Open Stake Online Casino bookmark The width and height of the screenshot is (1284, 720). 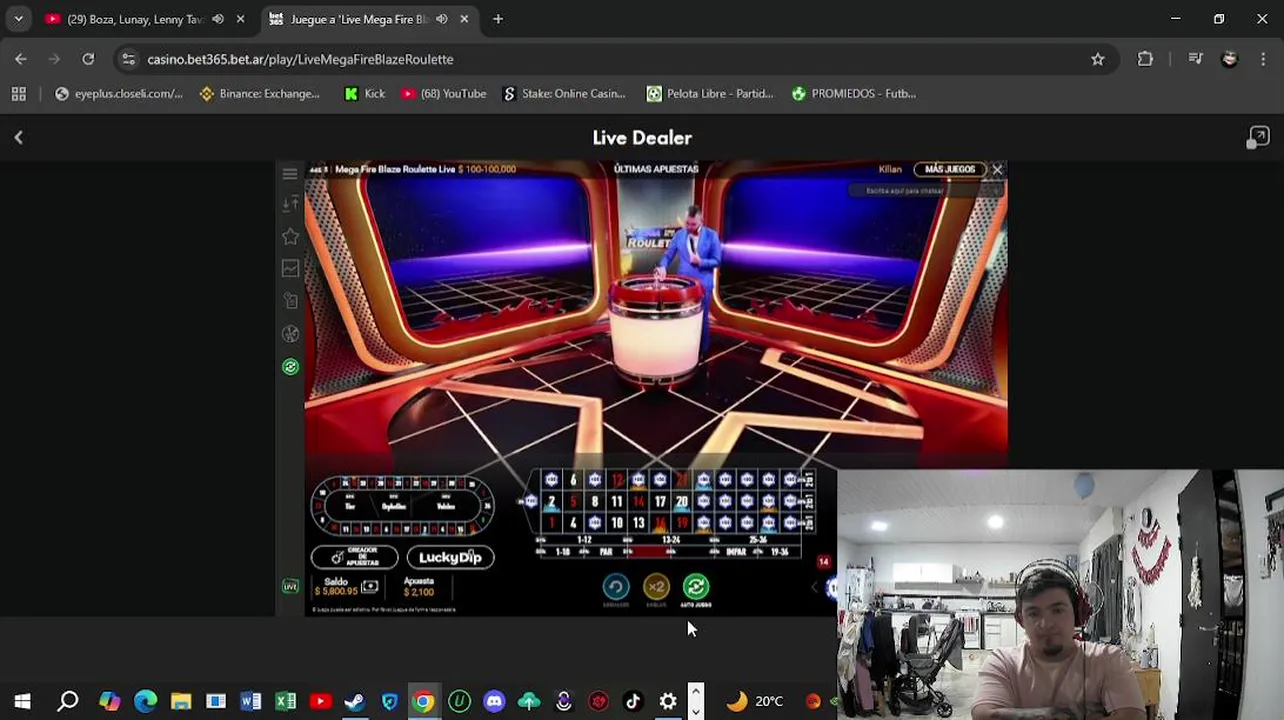point(565,93)
